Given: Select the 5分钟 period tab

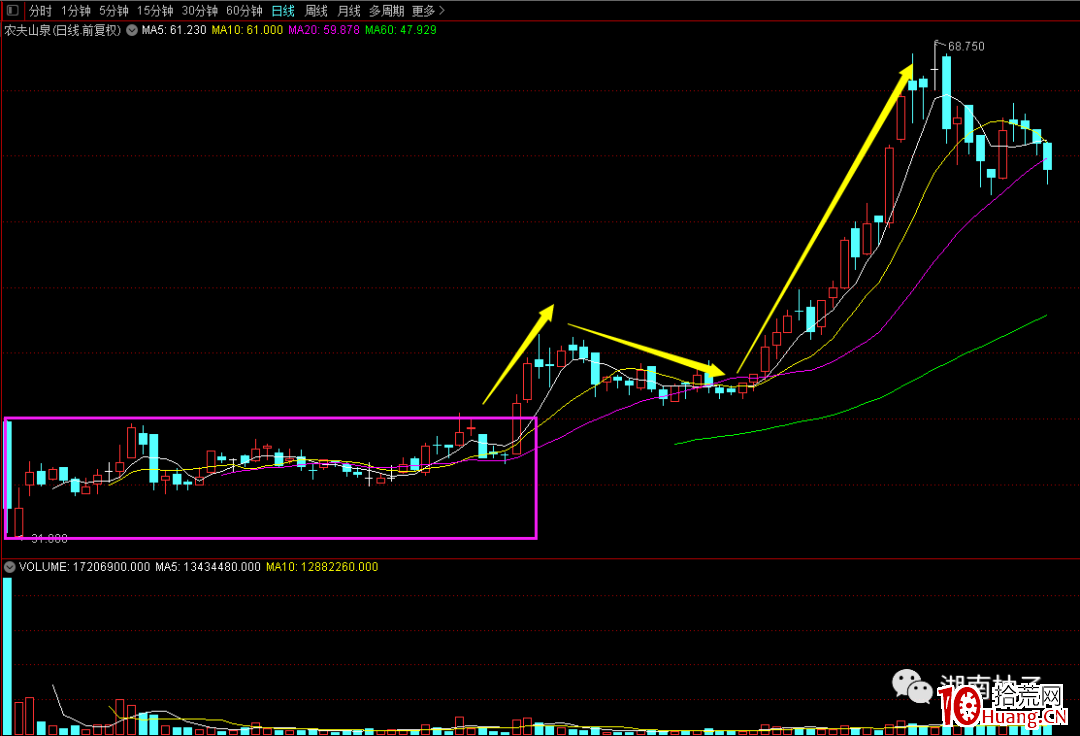Looking at the screenshot, I should [114, 11].
